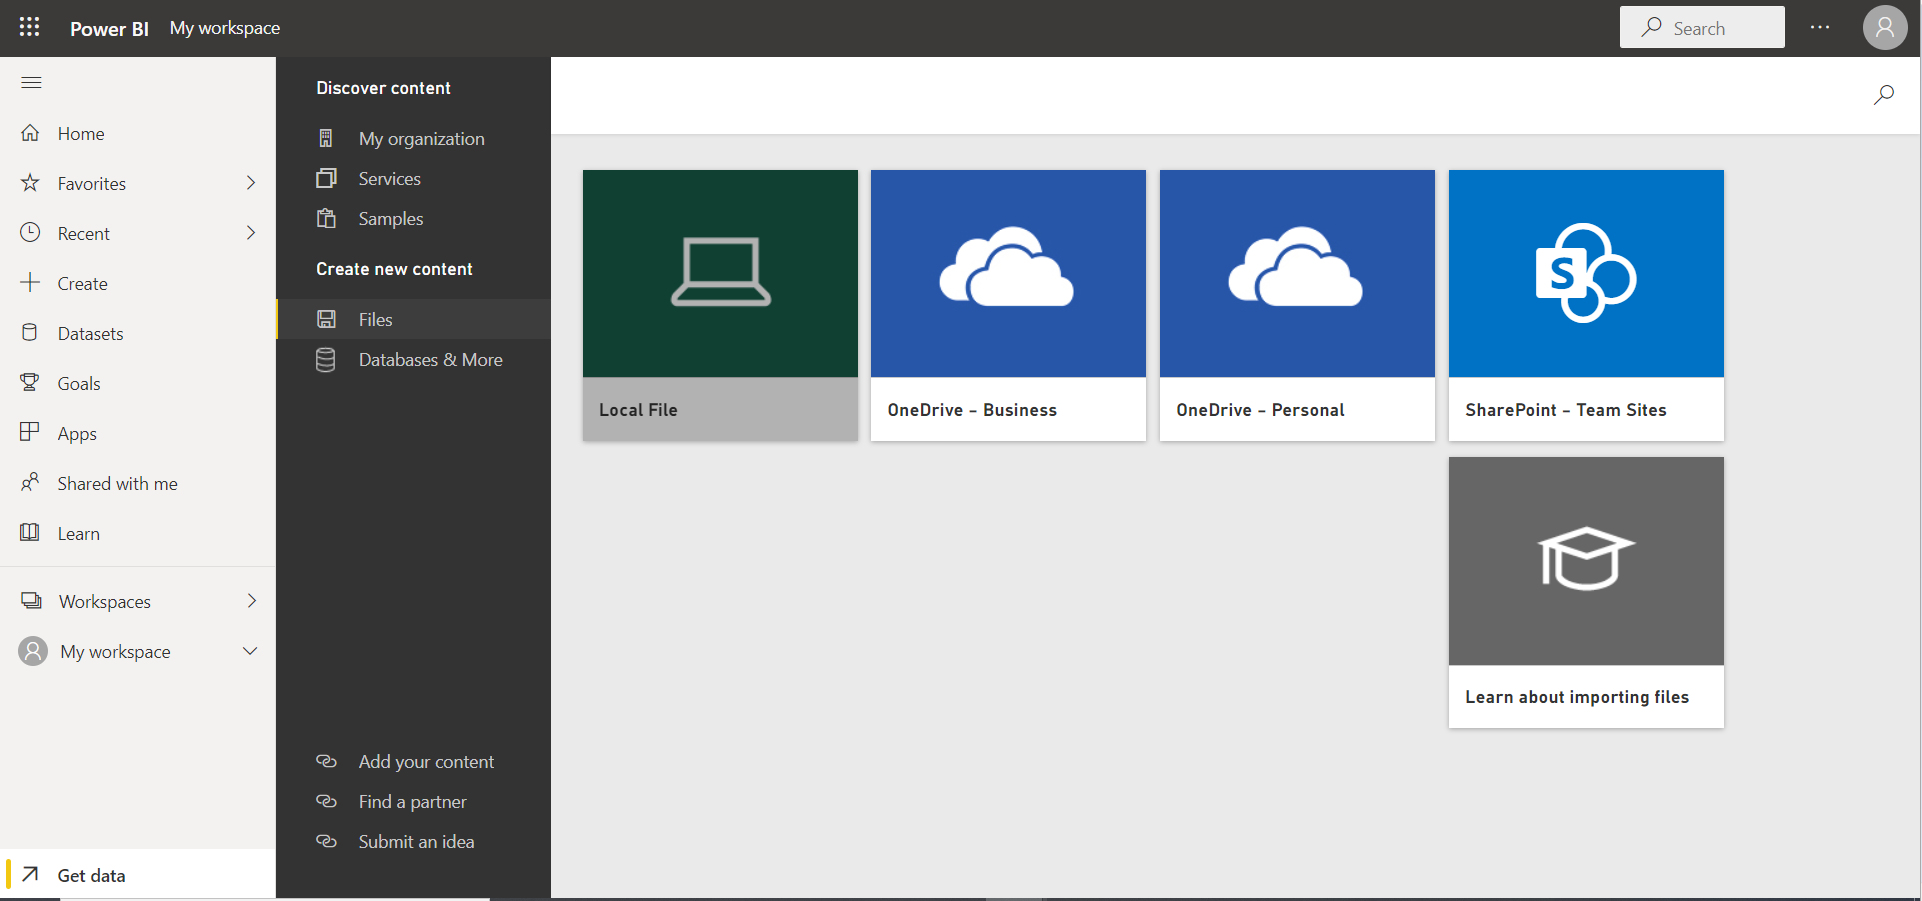Image resolution: width=1922 pixels, height=901 pixels.
Task: Click the Home house icon
Action: 31,133
